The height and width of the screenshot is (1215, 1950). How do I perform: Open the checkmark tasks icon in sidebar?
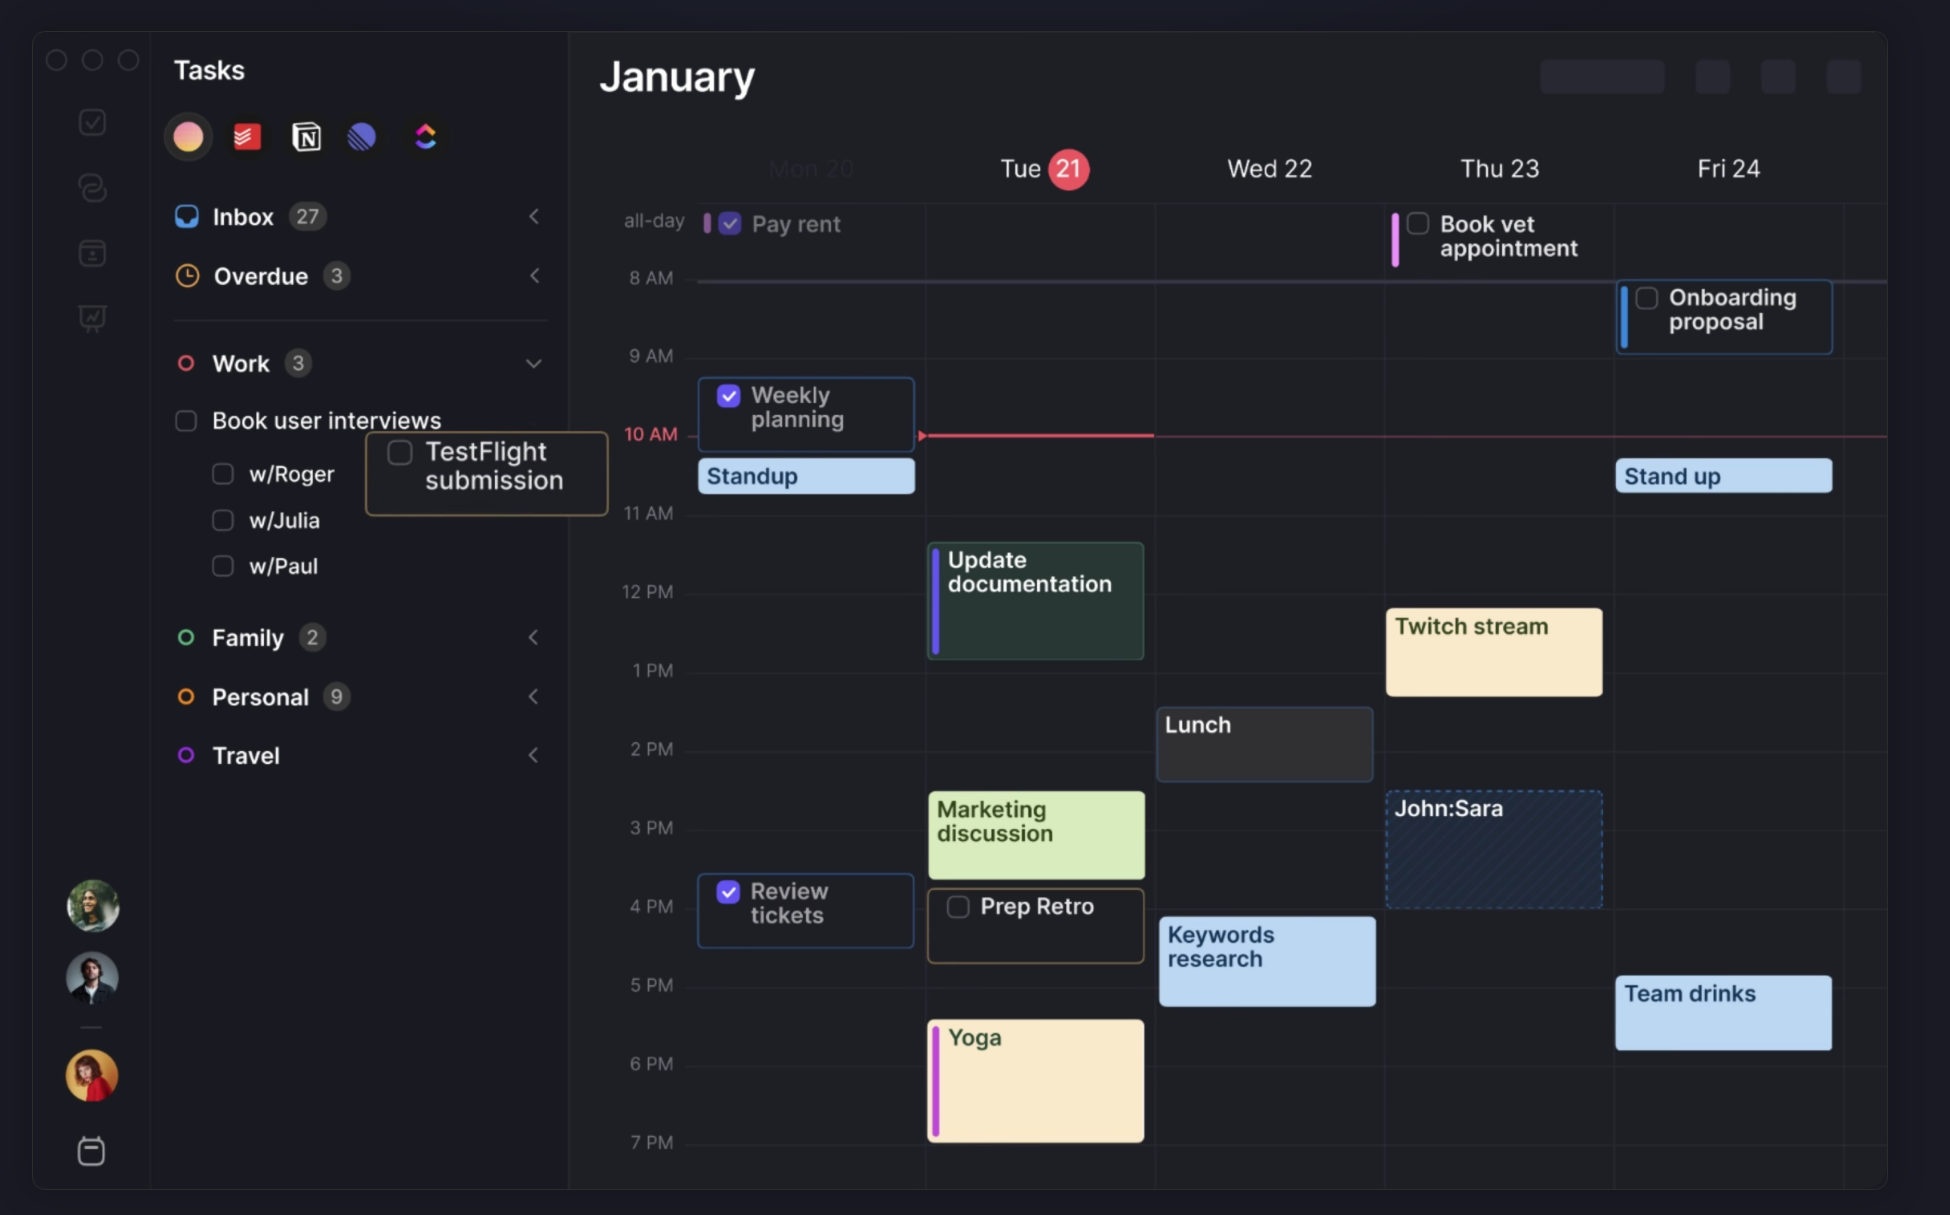[92, 122]
